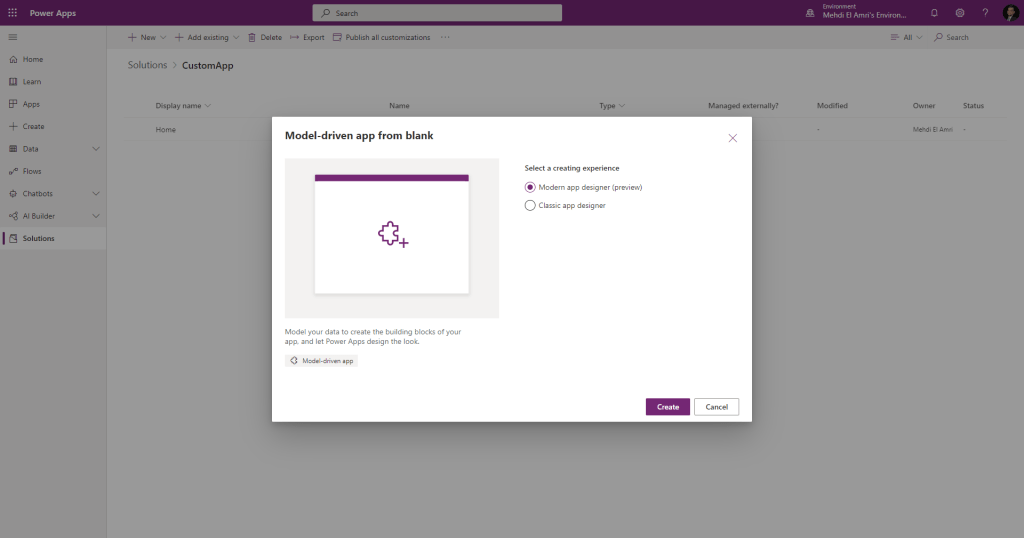Collapse the left navigation hamburger menu
Viewport: 1024px width, 538px height.
tap(13, 37)
